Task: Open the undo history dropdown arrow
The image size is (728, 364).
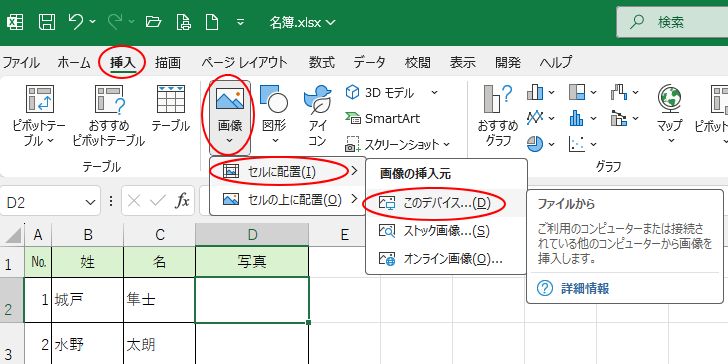Action: pos(92,22)
